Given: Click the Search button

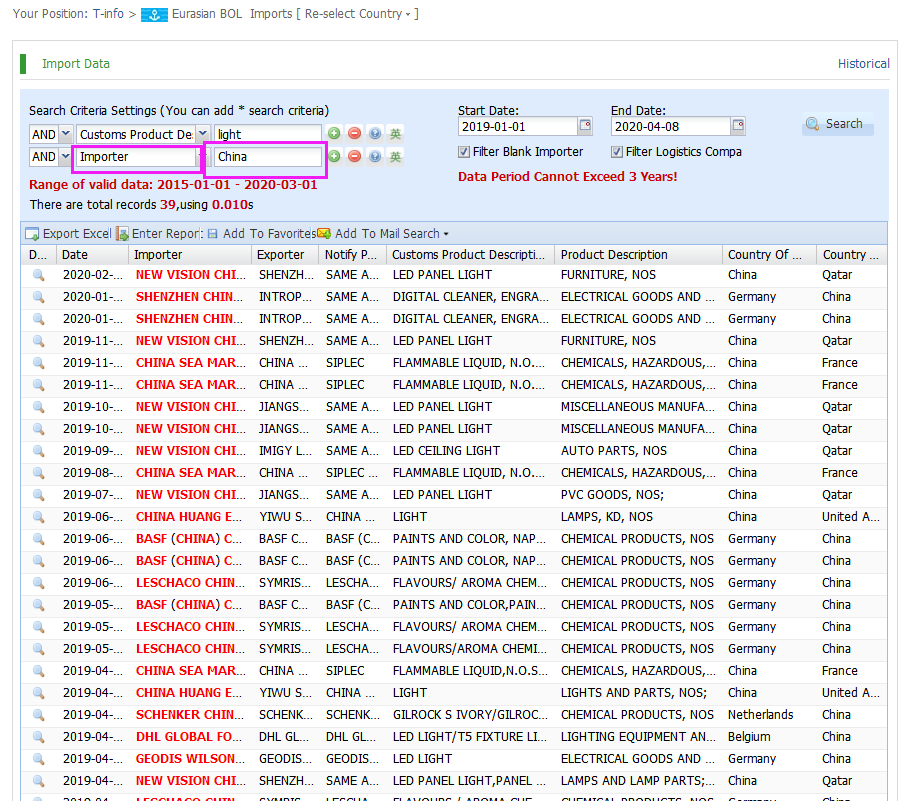Looking at the screenshot, I should point(836,125).
